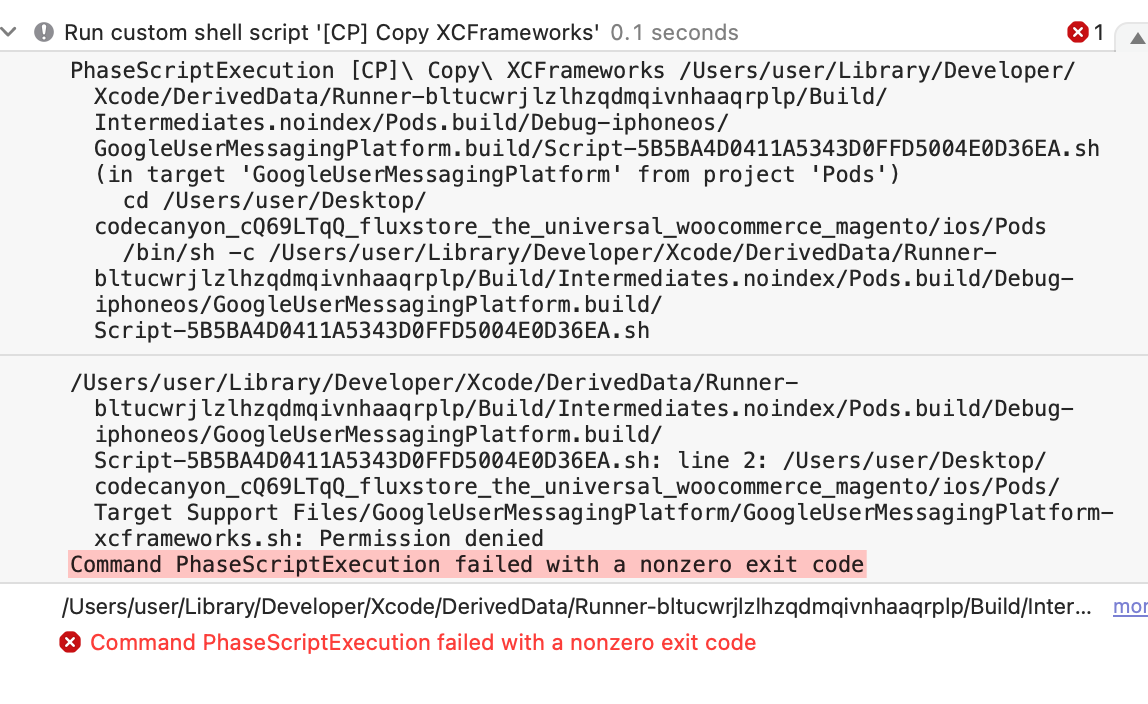Click the highlighted nonzero exit code line
Image resolution: width=1148 pixels, height=704 pixels.
pos(467,565)
